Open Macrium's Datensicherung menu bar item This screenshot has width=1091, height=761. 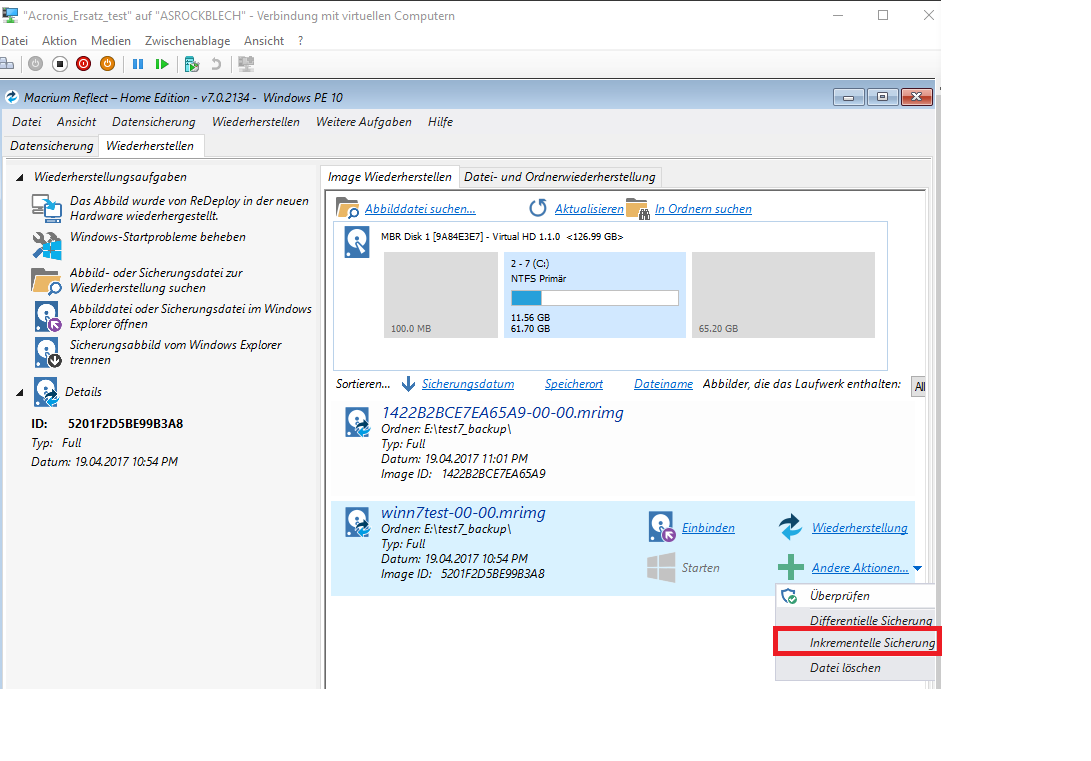tap(154, 122)
